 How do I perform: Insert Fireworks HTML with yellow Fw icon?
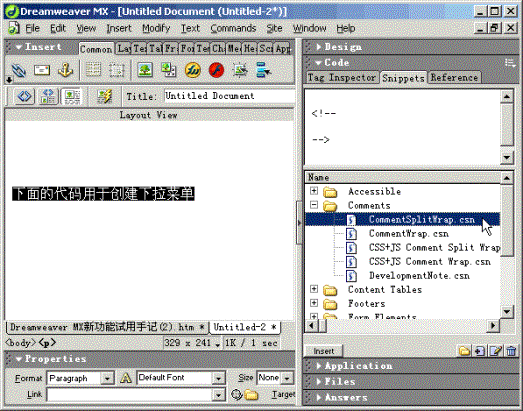click(193, 70)
